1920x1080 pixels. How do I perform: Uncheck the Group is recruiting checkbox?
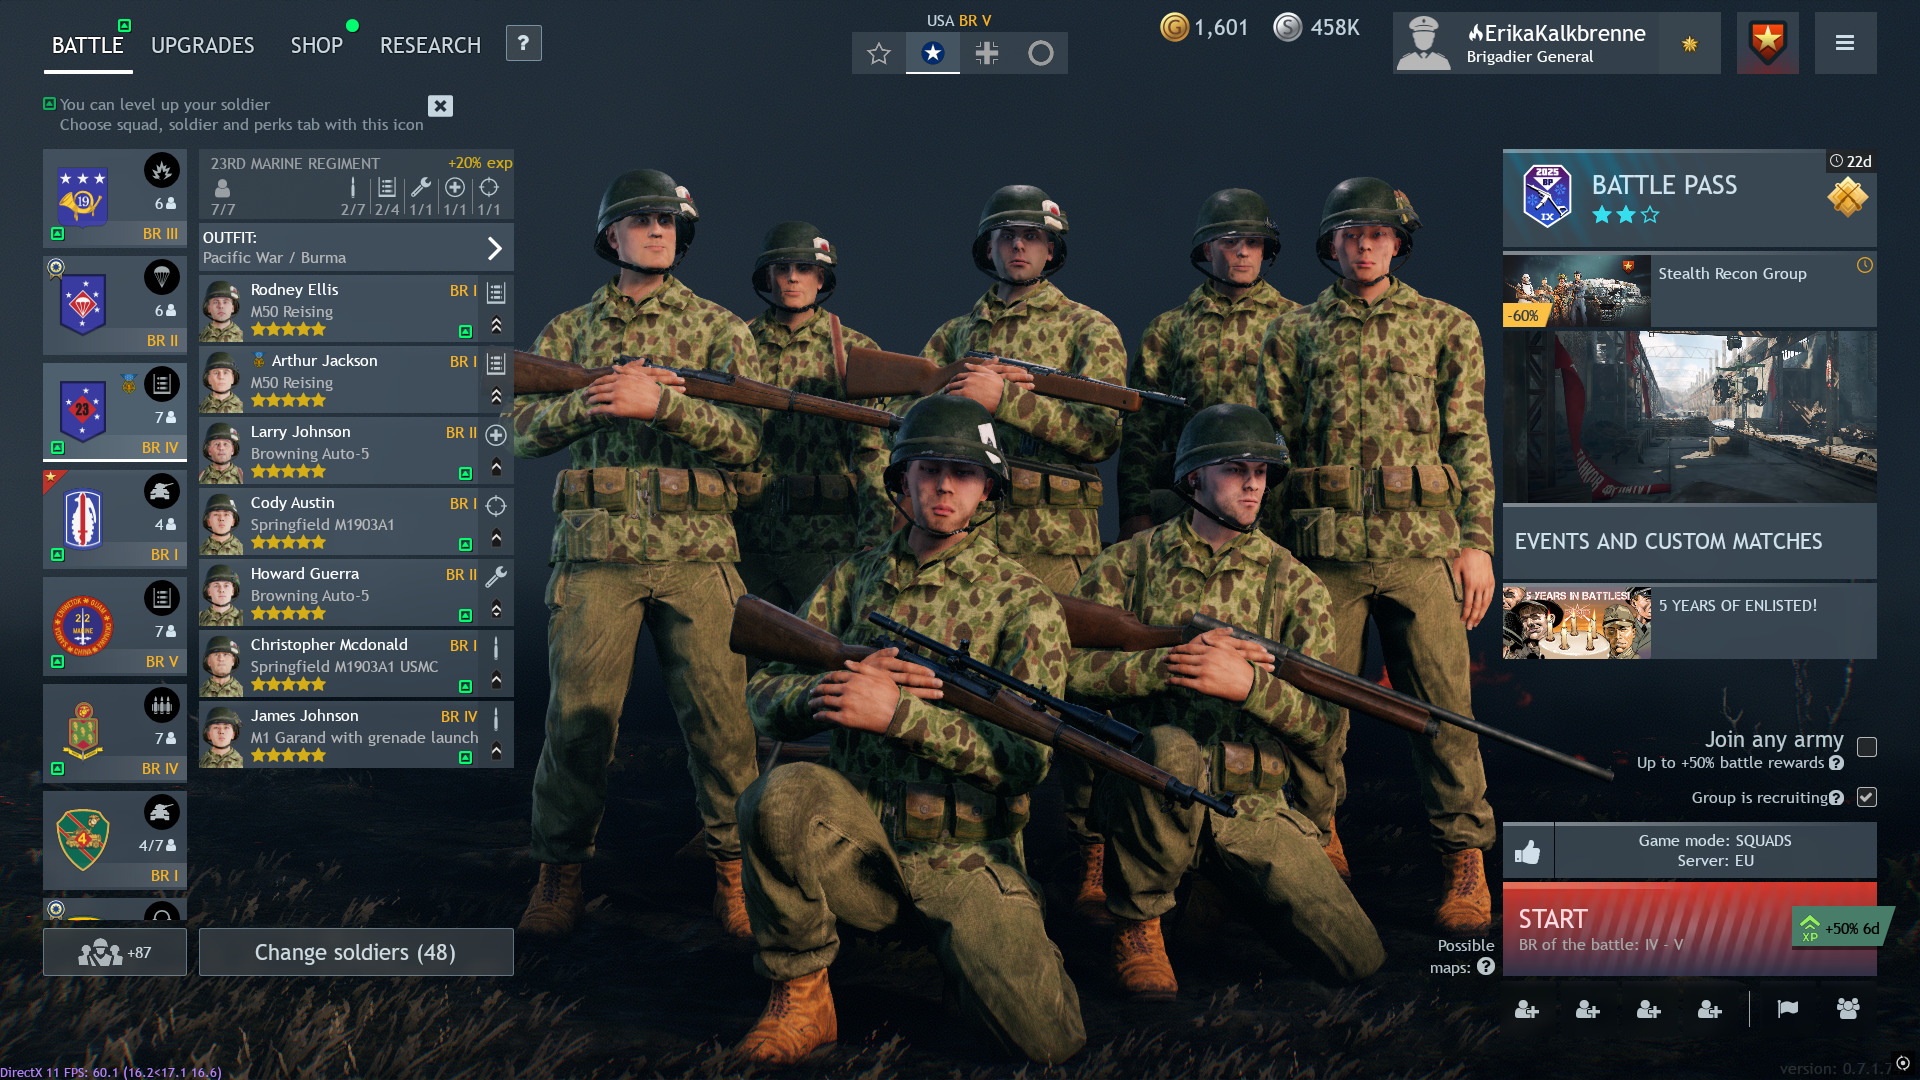pos(1866,797)
